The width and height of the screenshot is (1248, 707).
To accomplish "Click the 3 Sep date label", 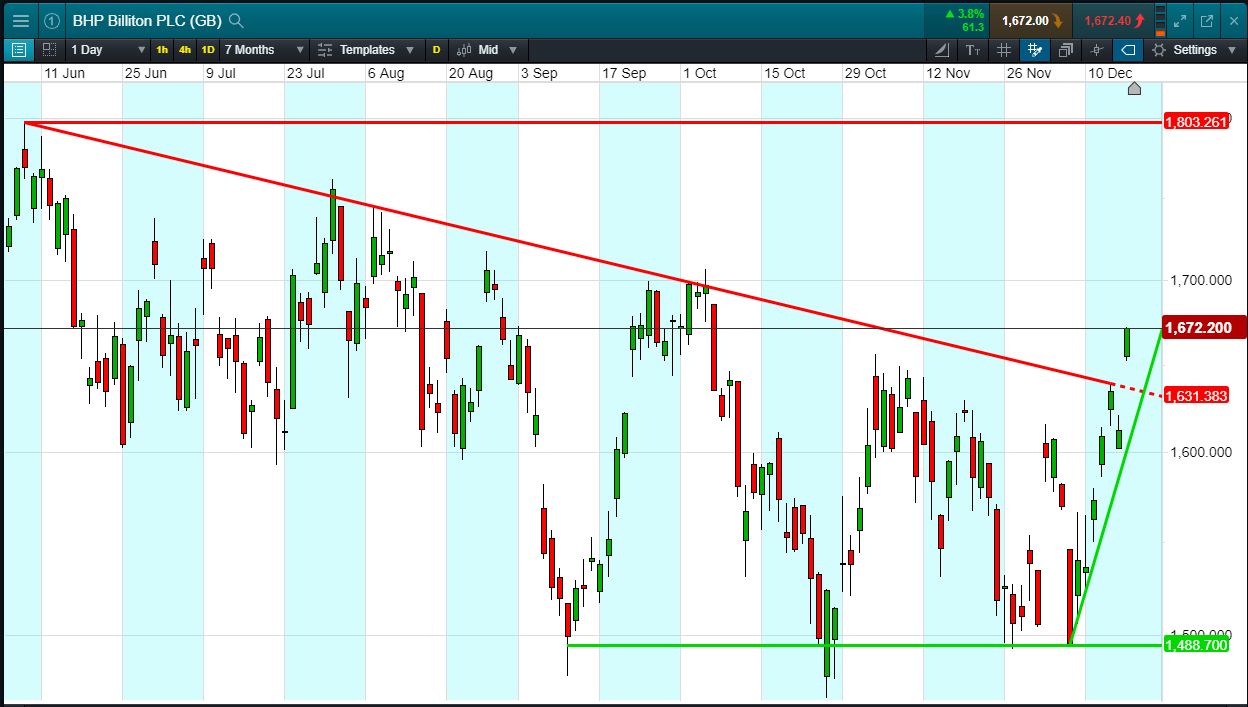I will coord(540,73).
